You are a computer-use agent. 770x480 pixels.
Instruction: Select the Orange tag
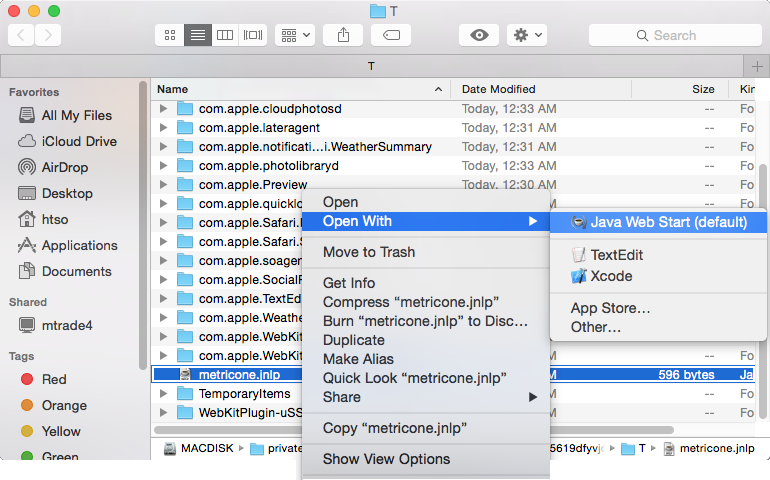(x=54, y=405)
